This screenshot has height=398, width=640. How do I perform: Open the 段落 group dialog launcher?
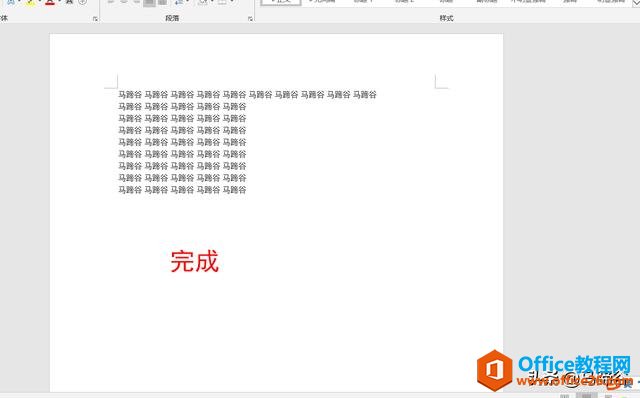250,19
